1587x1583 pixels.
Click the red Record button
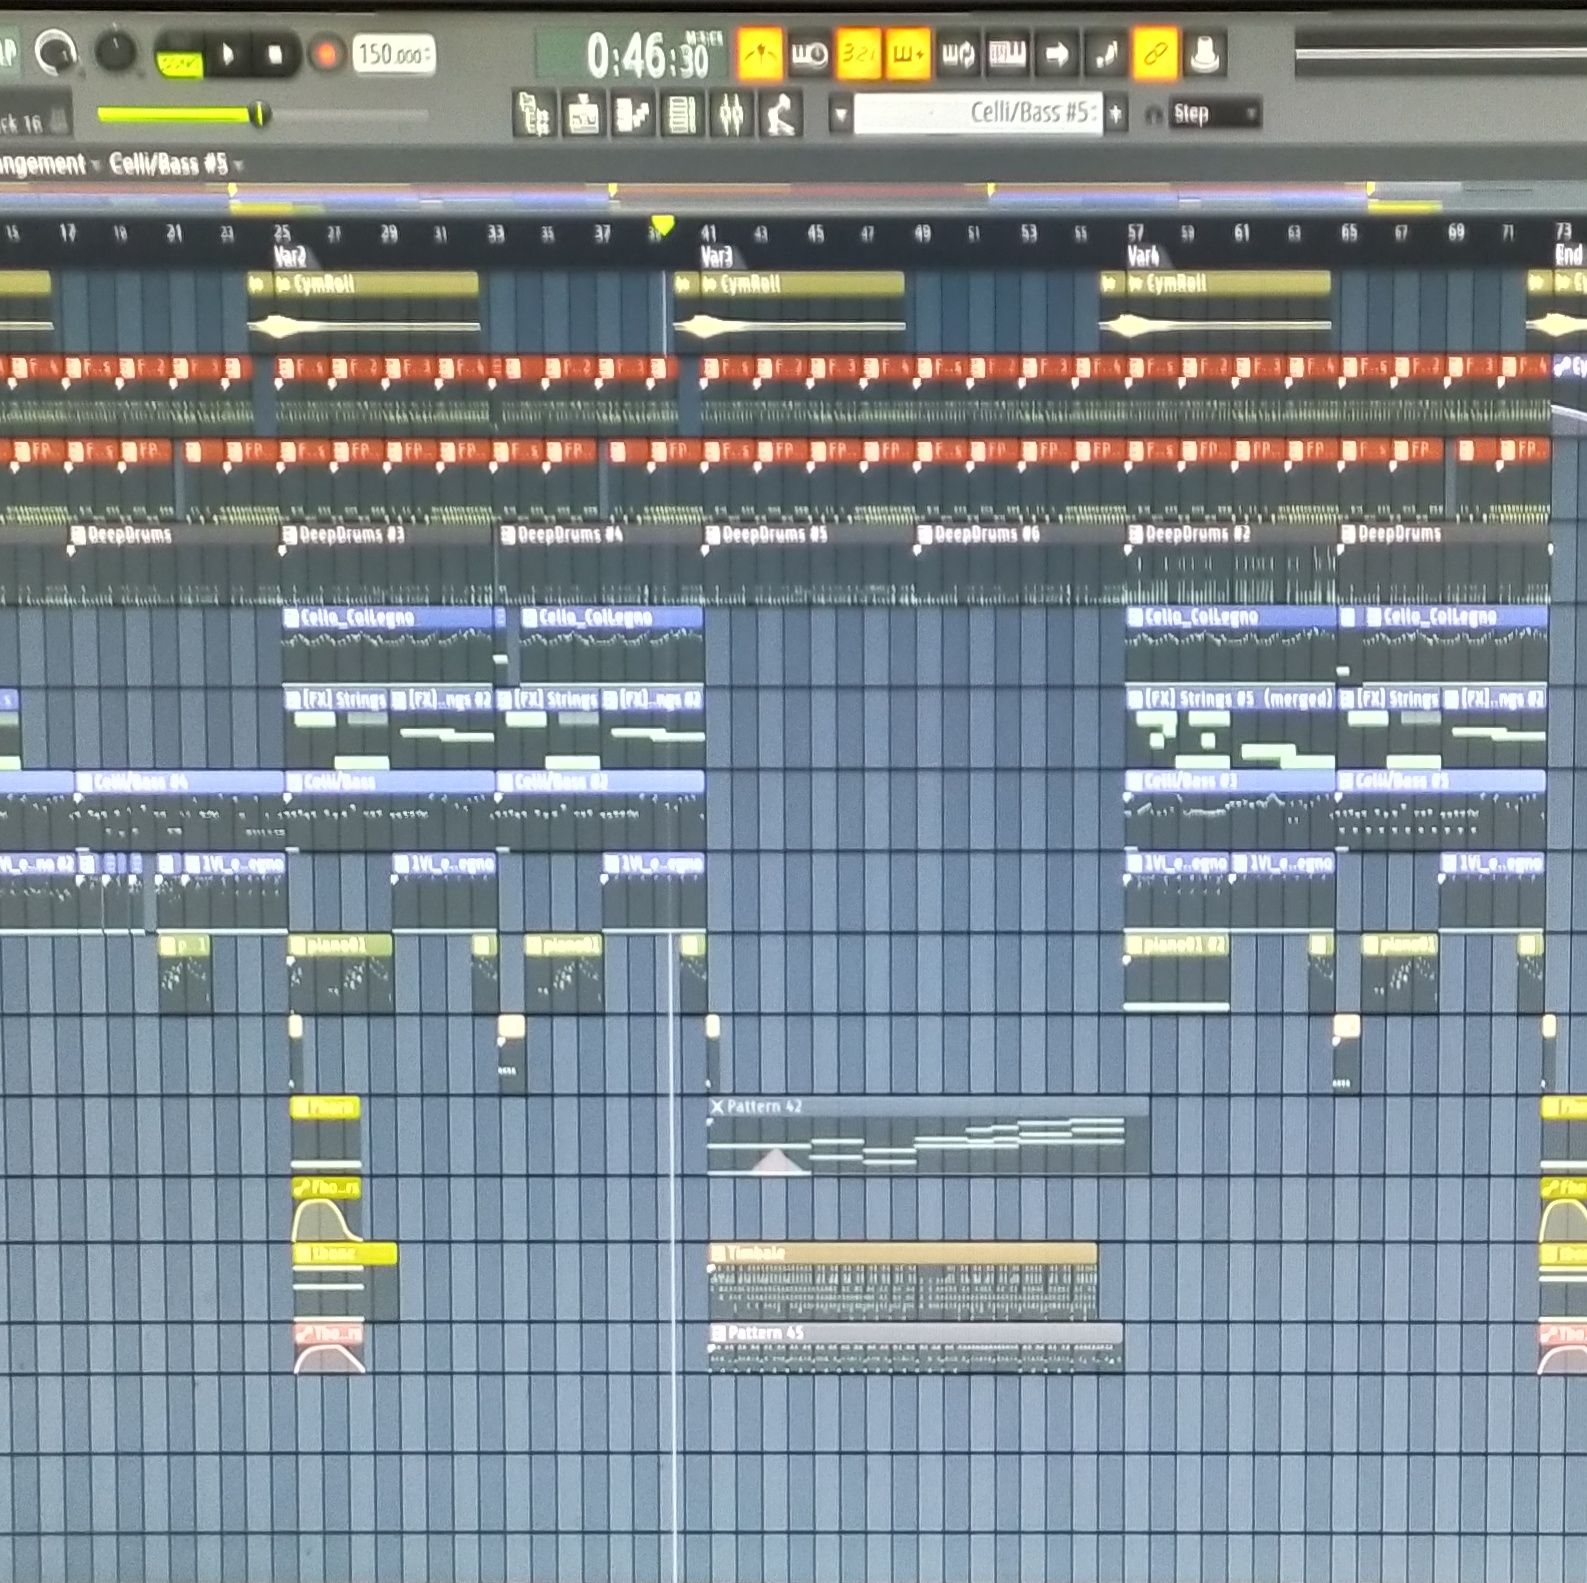325,54
